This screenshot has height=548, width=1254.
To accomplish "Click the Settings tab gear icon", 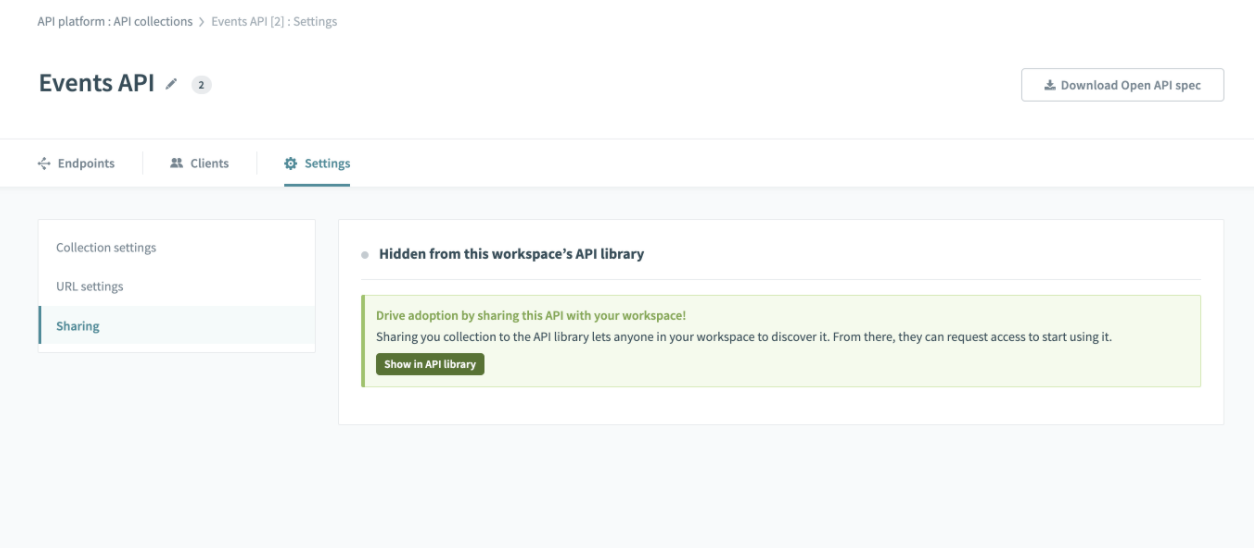I will [291, 163].
